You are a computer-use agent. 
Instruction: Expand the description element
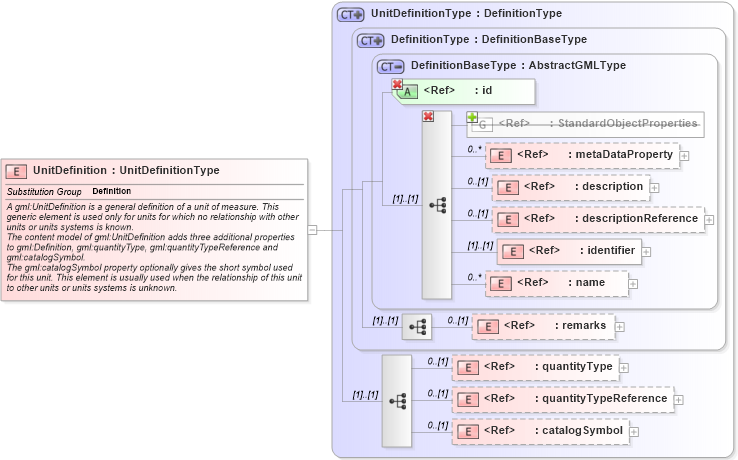click(x=654, y=188)
